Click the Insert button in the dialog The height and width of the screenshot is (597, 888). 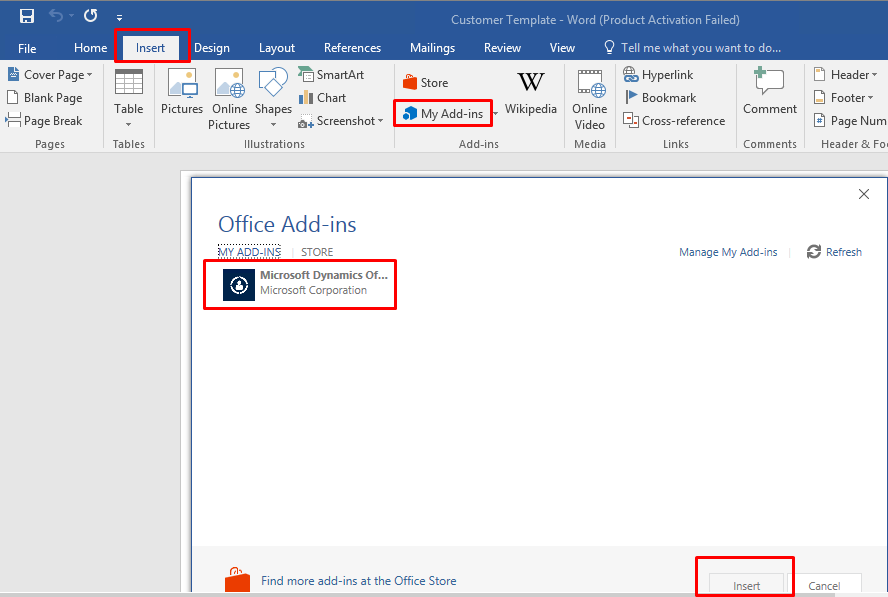click(x=746, y=585)
